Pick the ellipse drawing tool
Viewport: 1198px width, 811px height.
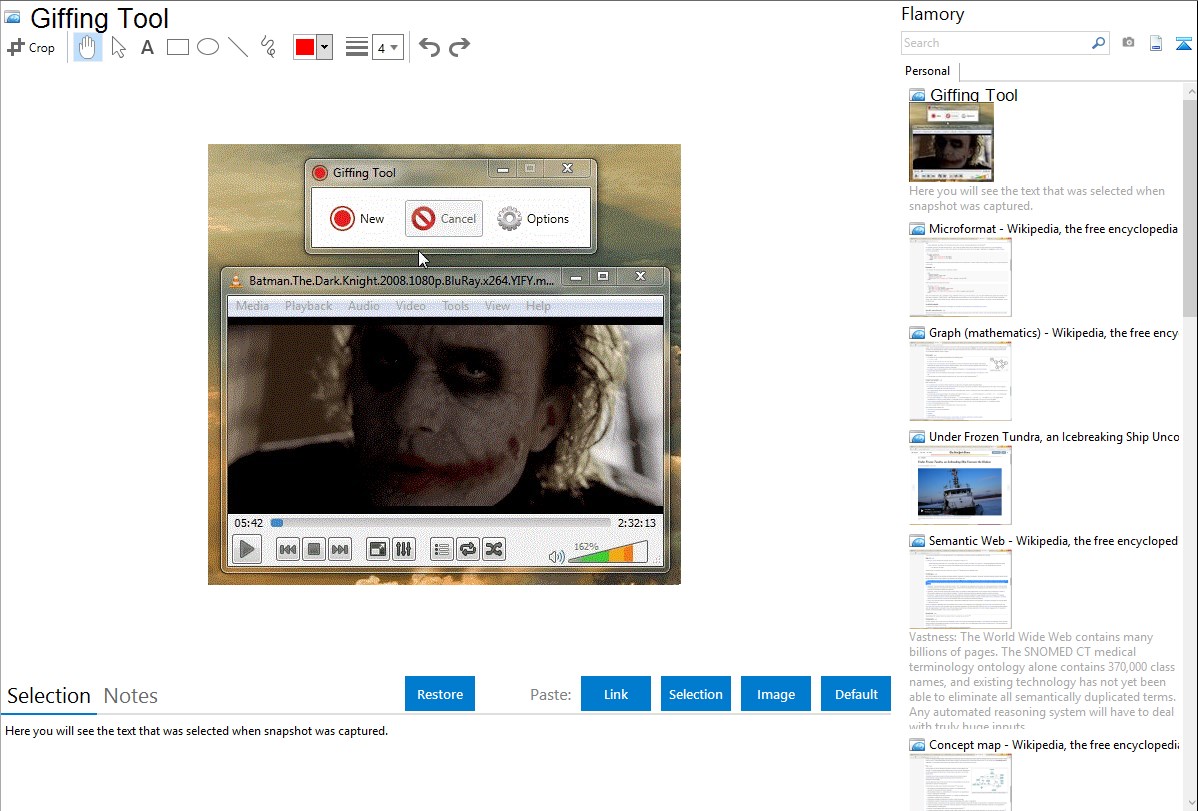(x=208, y=47)
